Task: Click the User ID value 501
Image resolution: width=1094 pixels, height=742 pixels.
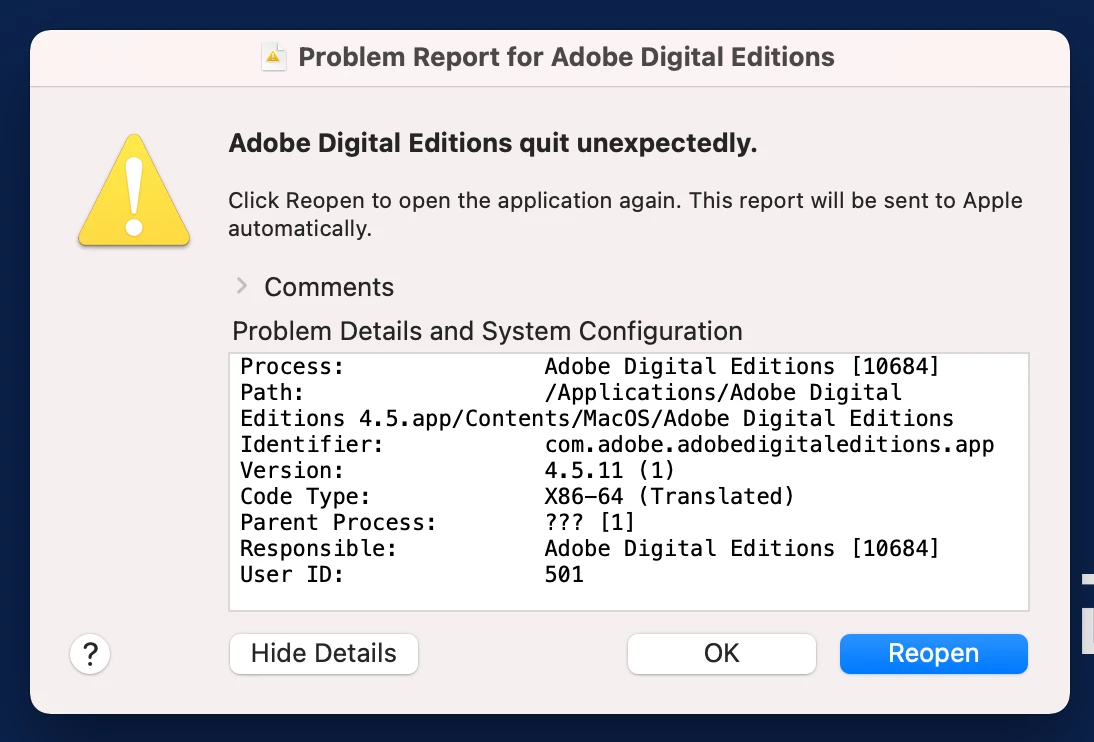Action: (x=564, y=574)
